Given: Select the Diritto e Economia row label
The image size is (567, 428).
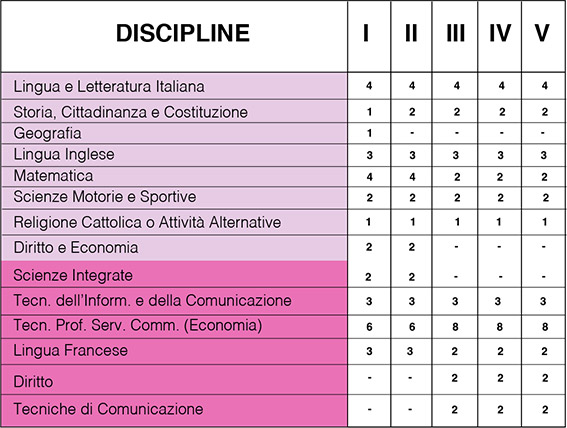Looking at the screenshot, I should [x=76, y=248].
